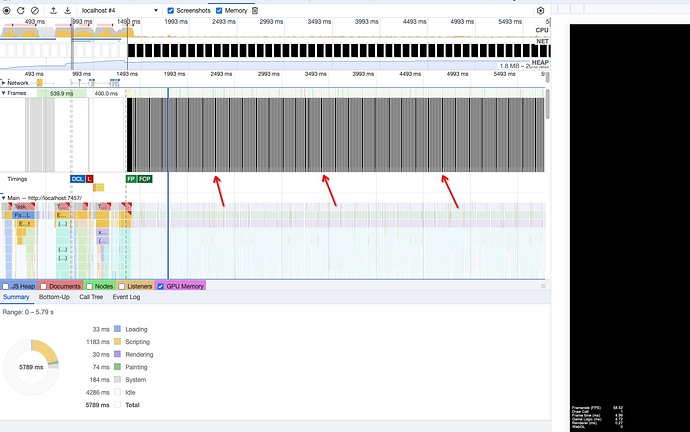Click the Main — http://localhost:7457/ track title
This screenshot has width=690, height=432.
[x=44, y=198]
